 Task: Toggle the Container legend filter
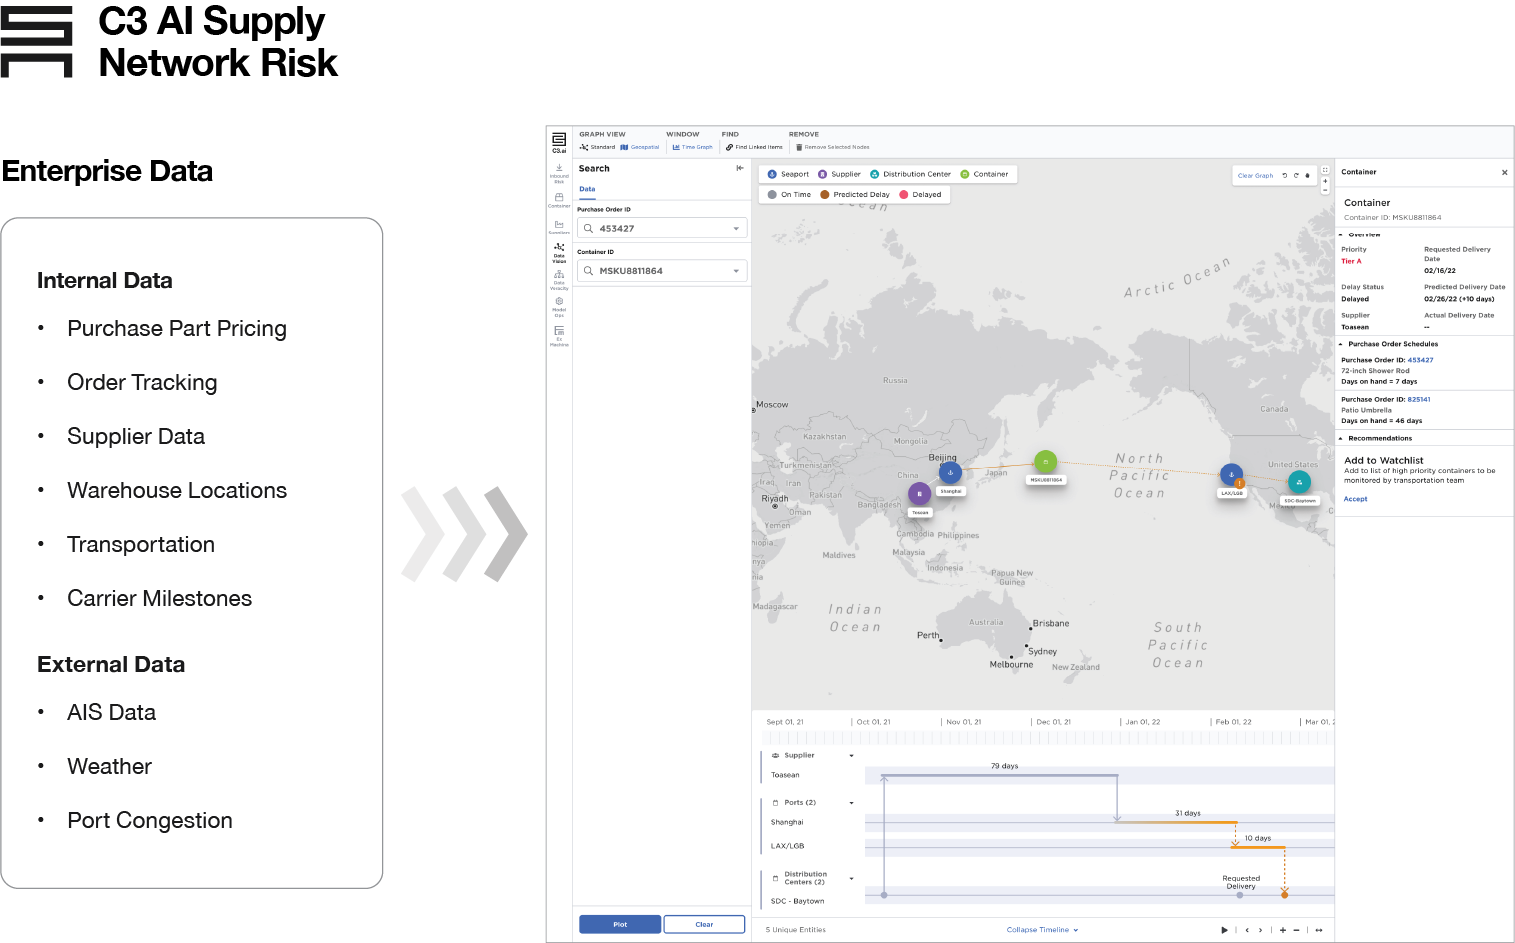tap(984, 174)
